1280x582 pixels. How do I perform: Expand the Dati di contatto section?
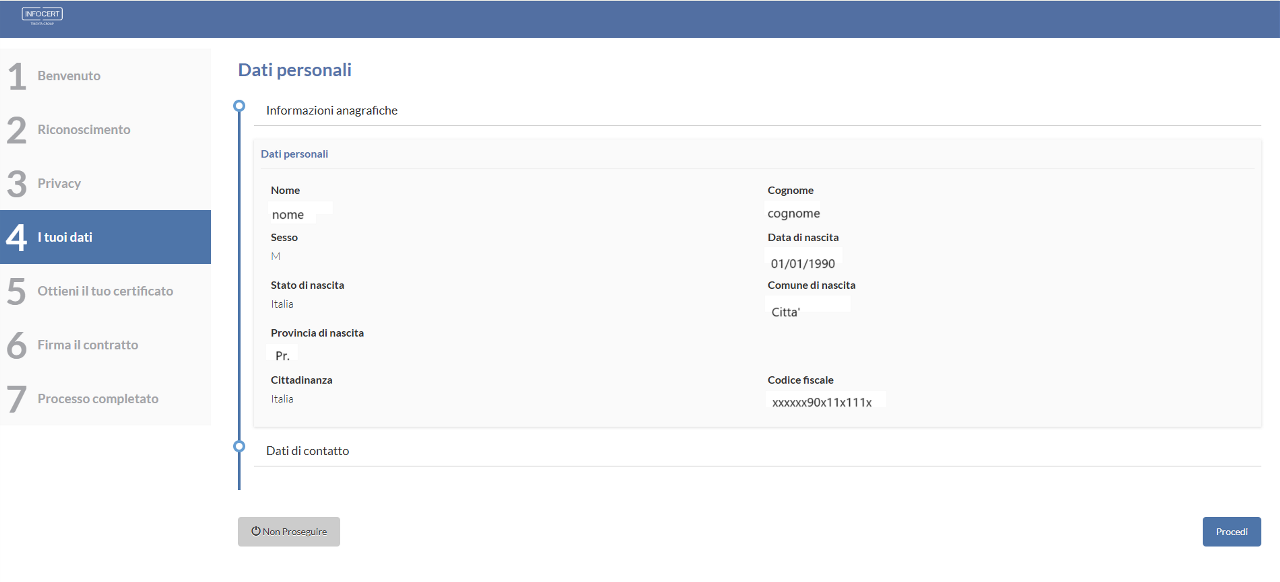coord(308,451)
